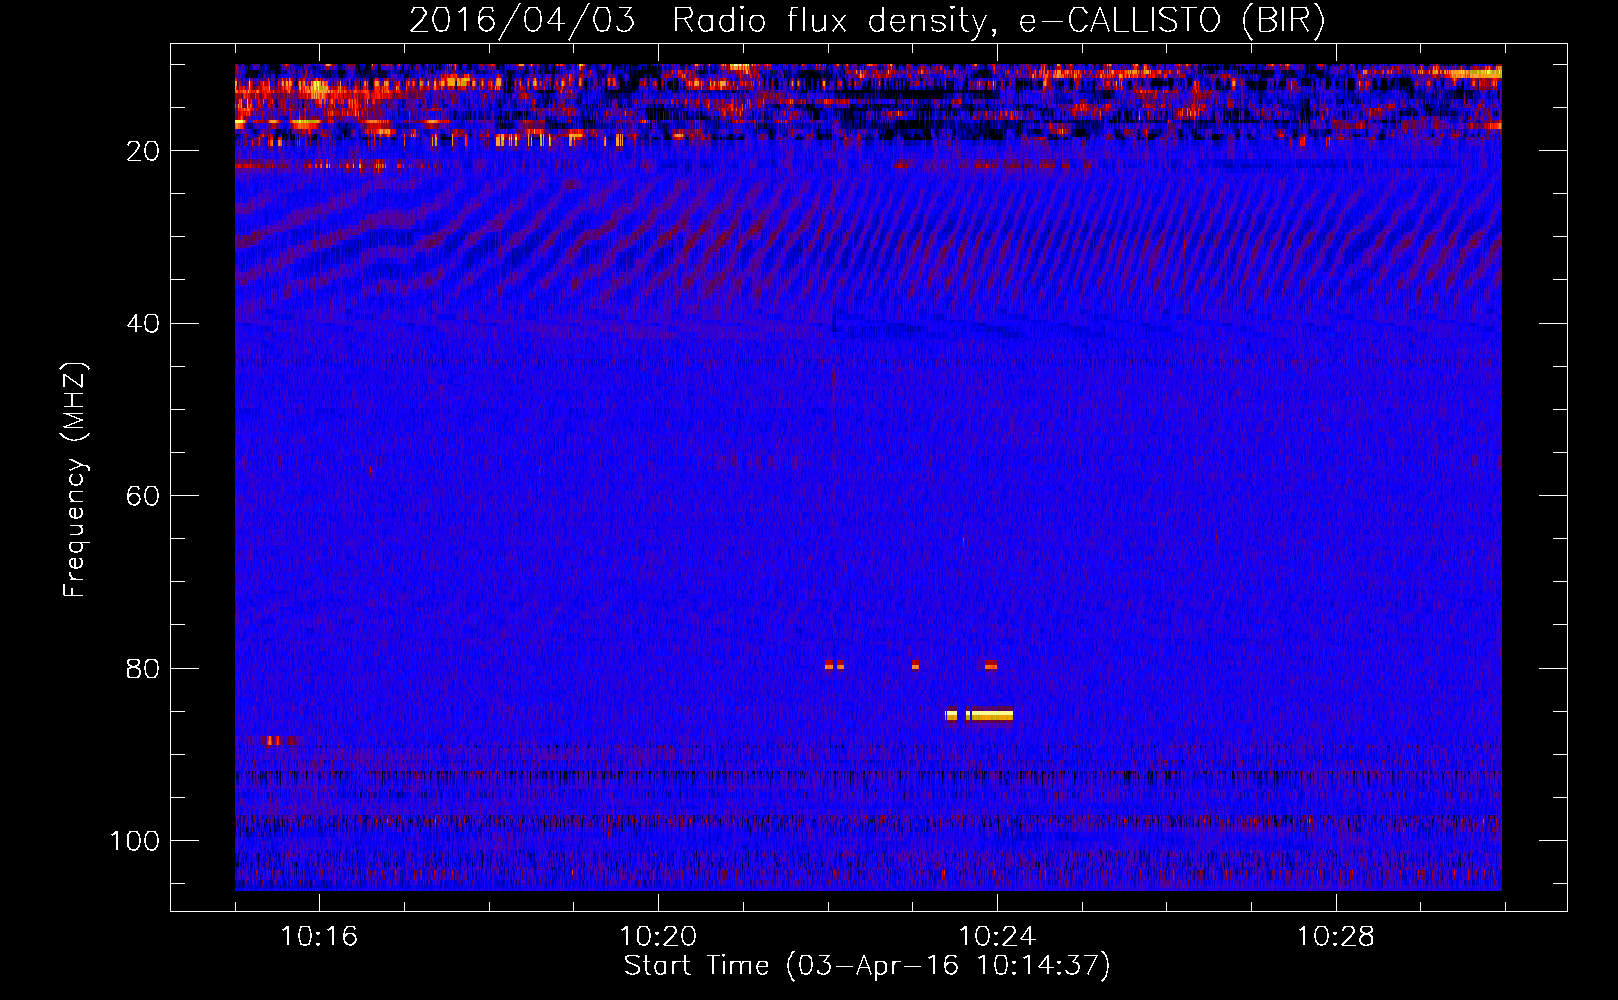Screen dimensions: 1618x1000
Task: Click the 'Frequency (MHZ)' axis label
Action: (75, 479)
